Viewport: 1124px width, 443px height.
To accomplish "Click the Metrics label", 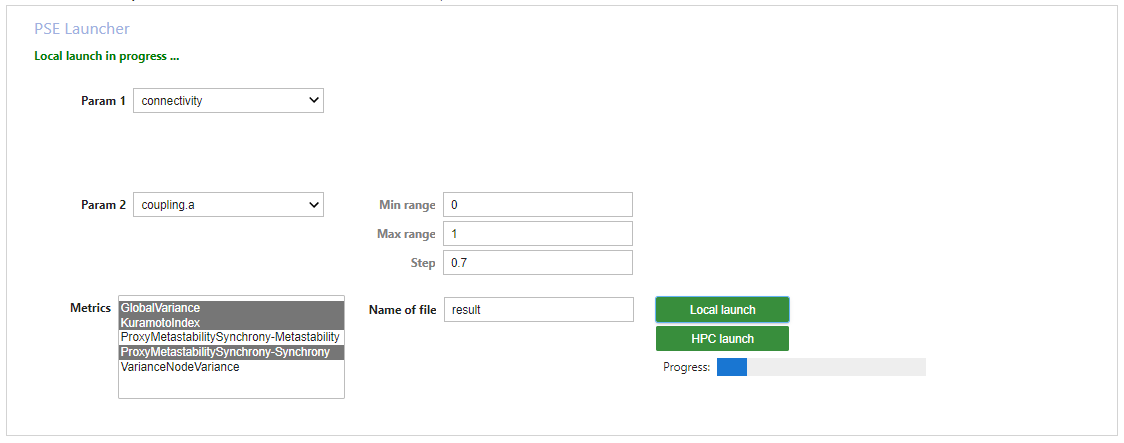I will (90, 308).
